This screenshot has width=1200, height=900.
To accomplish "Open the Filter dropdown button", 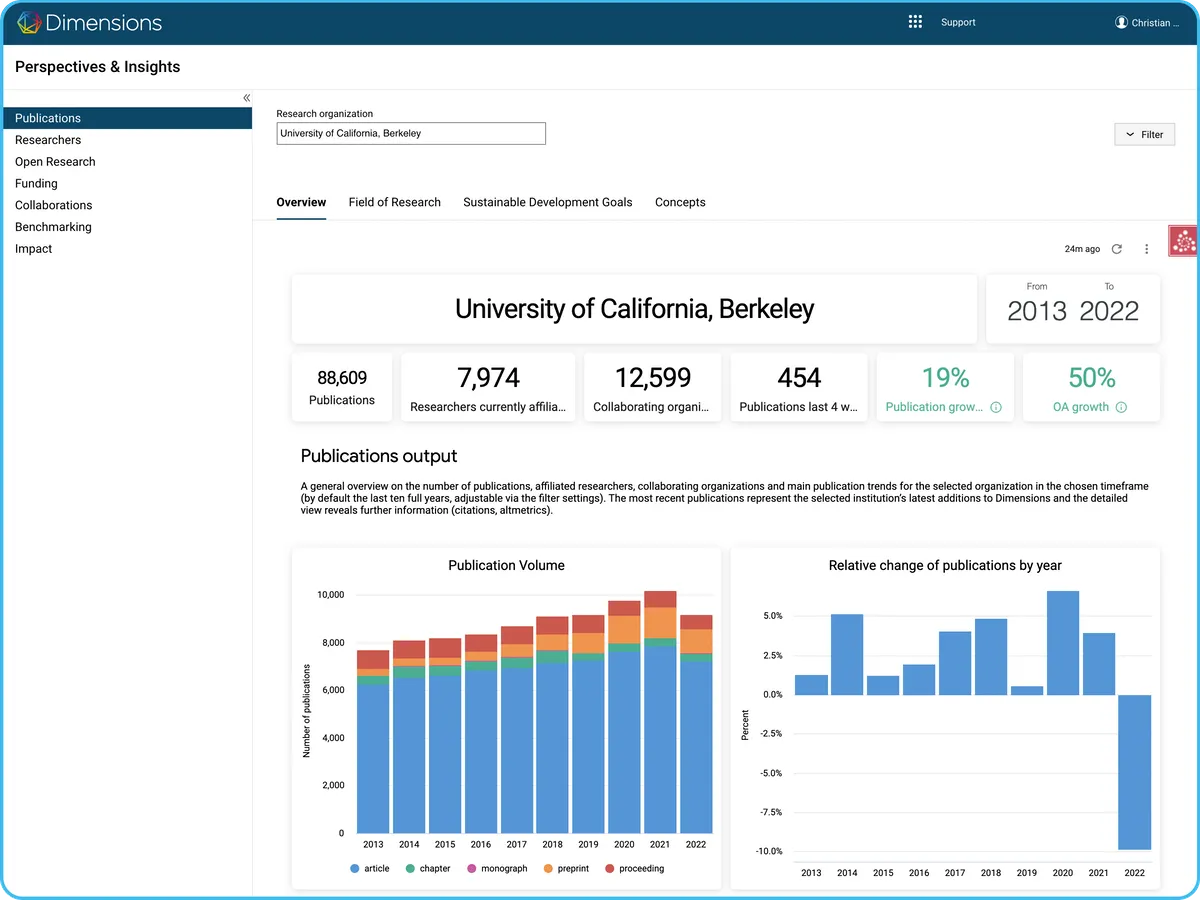I will click(x=1144, y=134).
